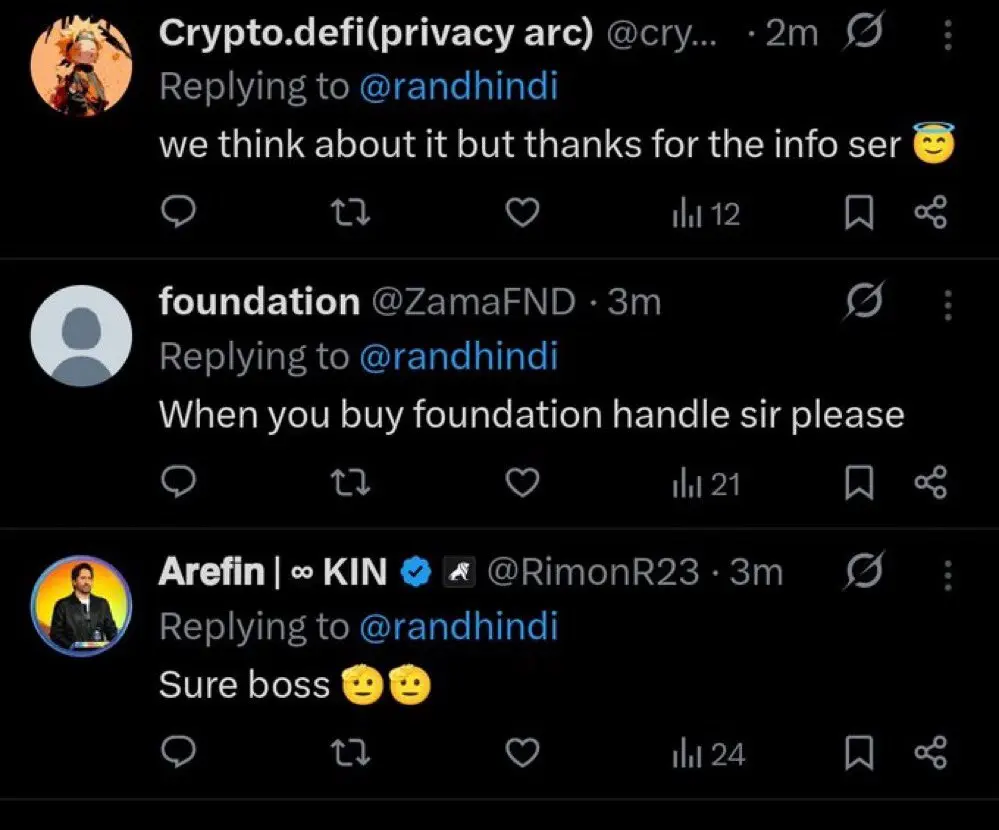The width and height of the screenshot is (999, 830).
Task: Open Crypto.defi's avatar
Action: tap(81, 64)
